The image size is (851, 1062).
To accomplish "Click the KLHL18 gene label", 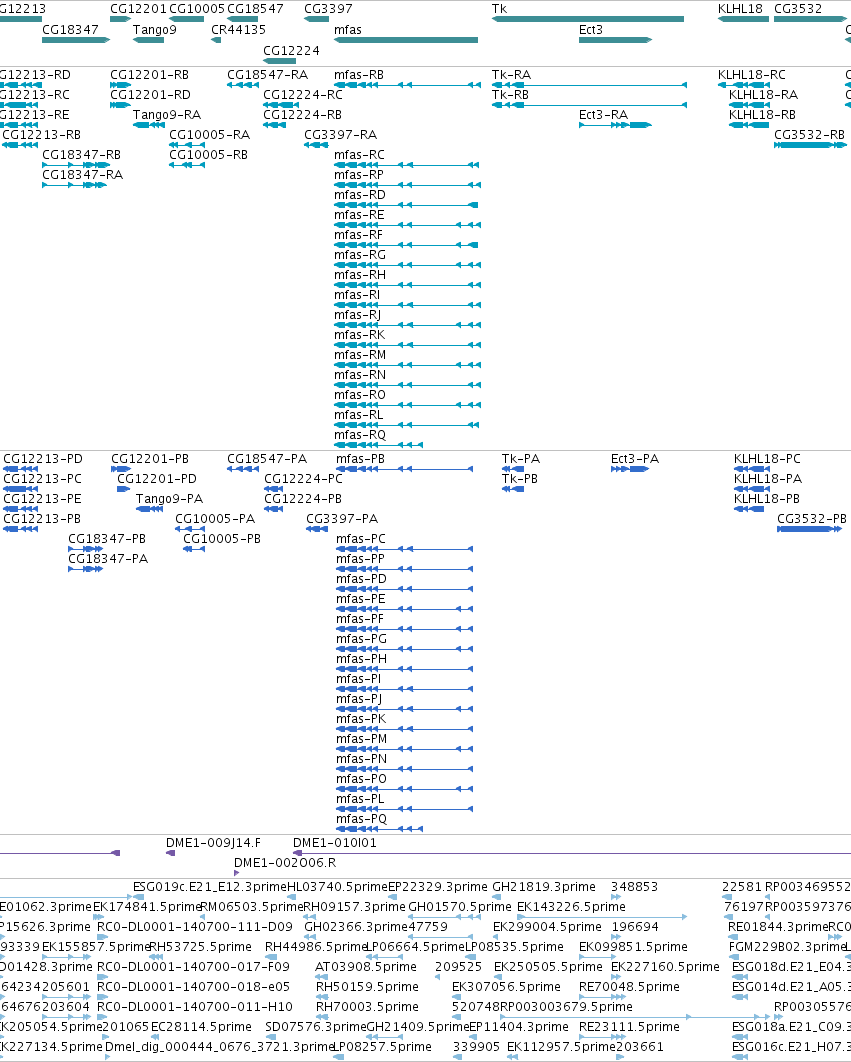I will click(x=740, y=9).
